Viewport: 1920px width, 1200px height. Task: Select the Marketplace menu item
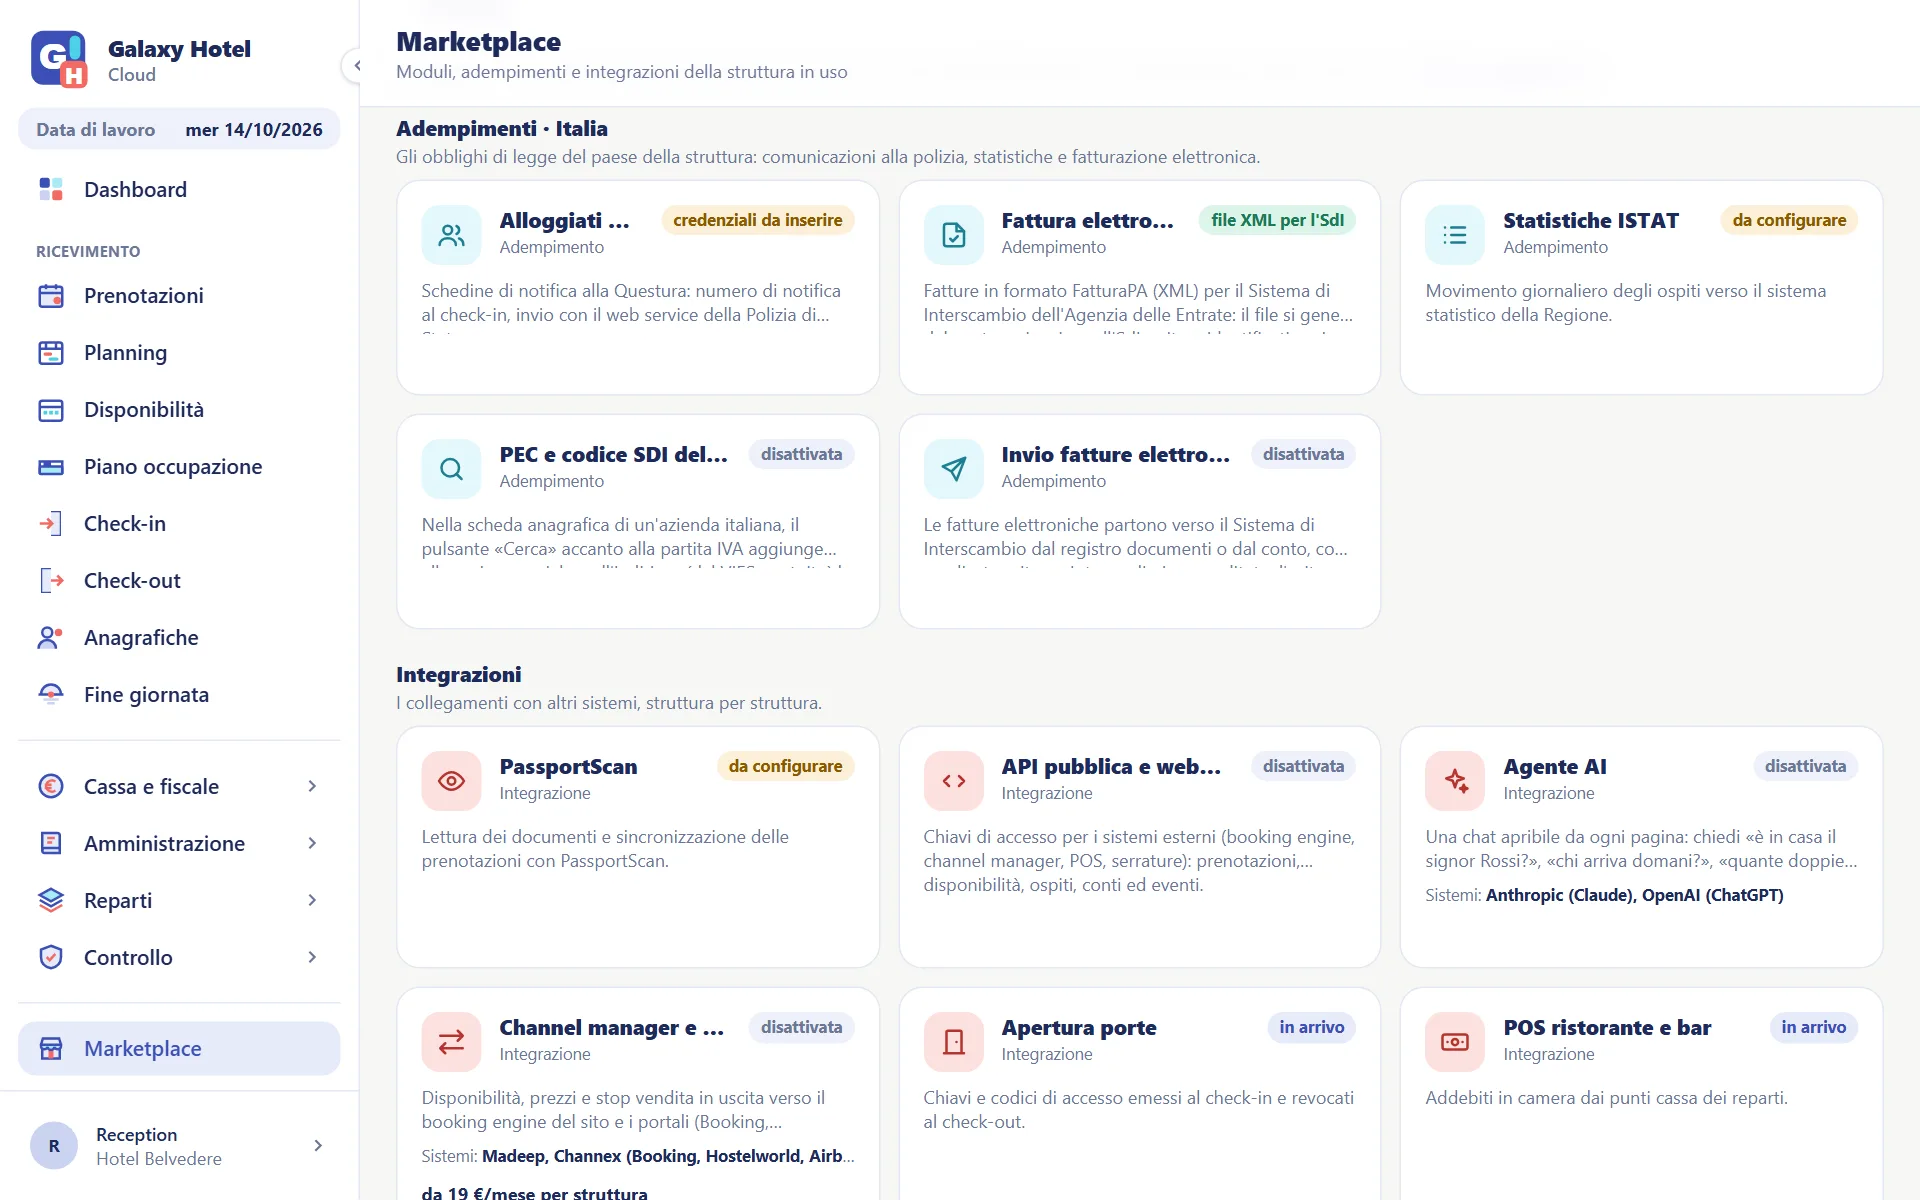coord(179,1048)
